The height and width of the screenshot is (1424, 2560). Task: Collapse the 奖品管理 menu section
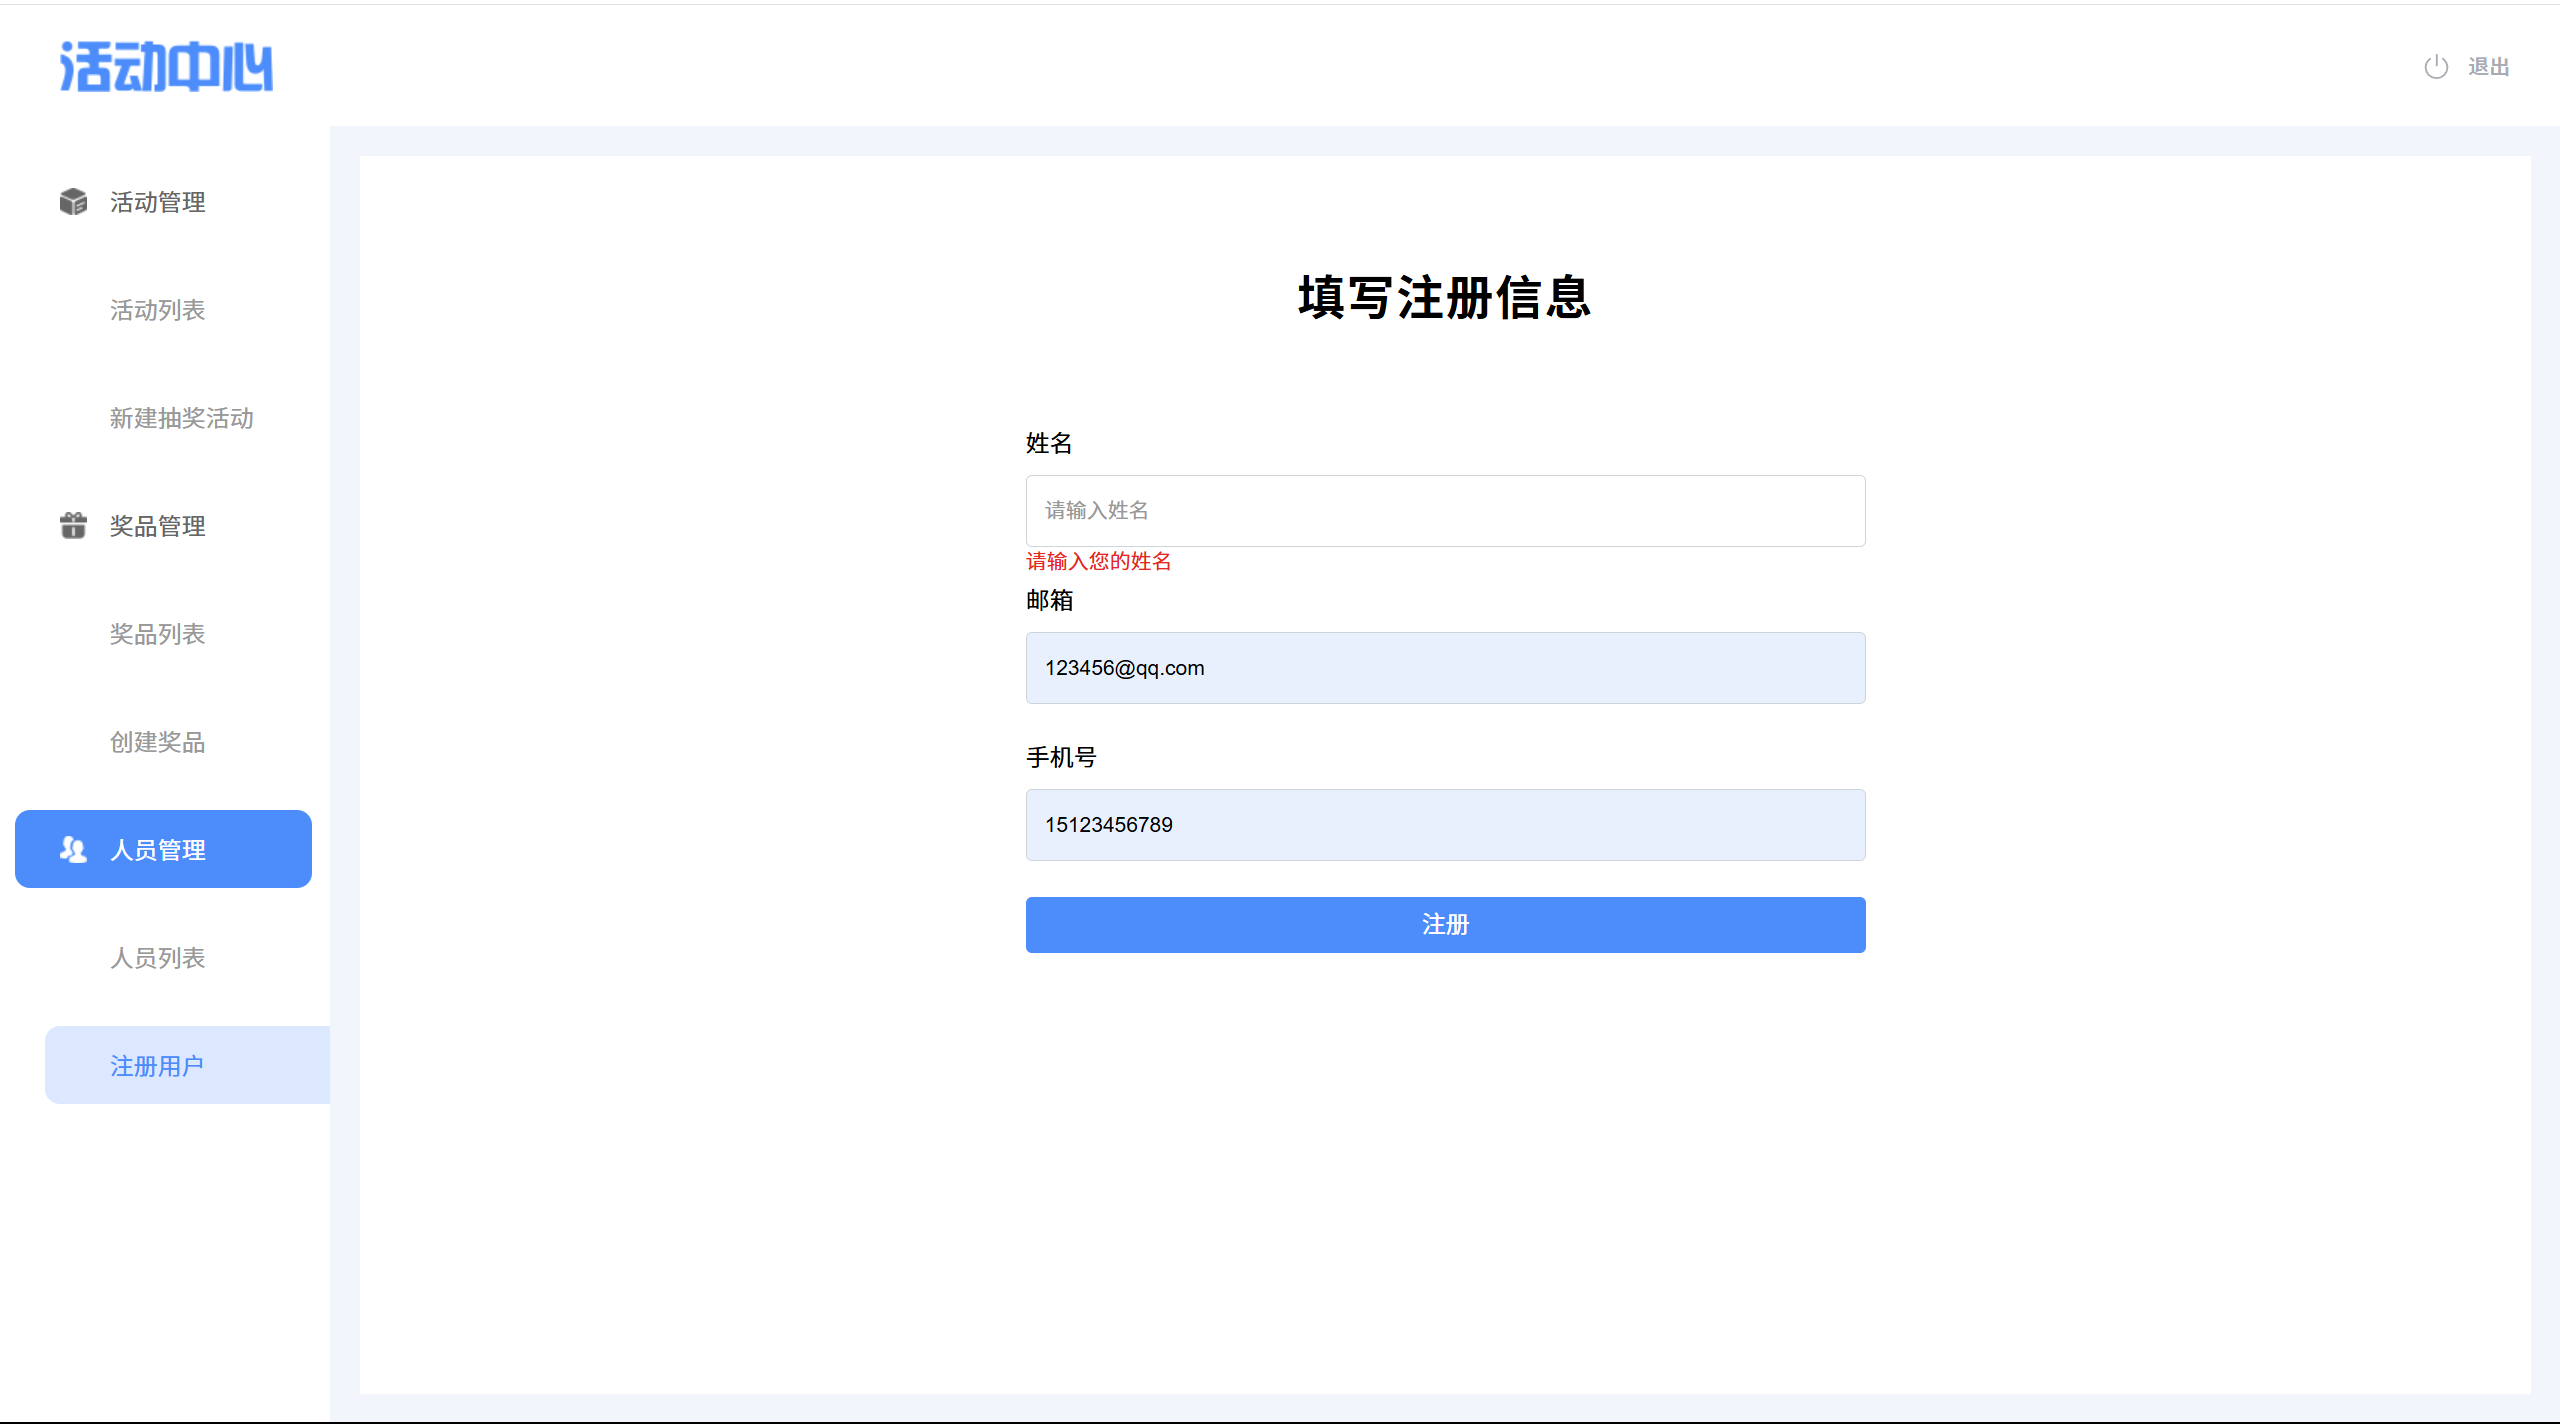158,526
